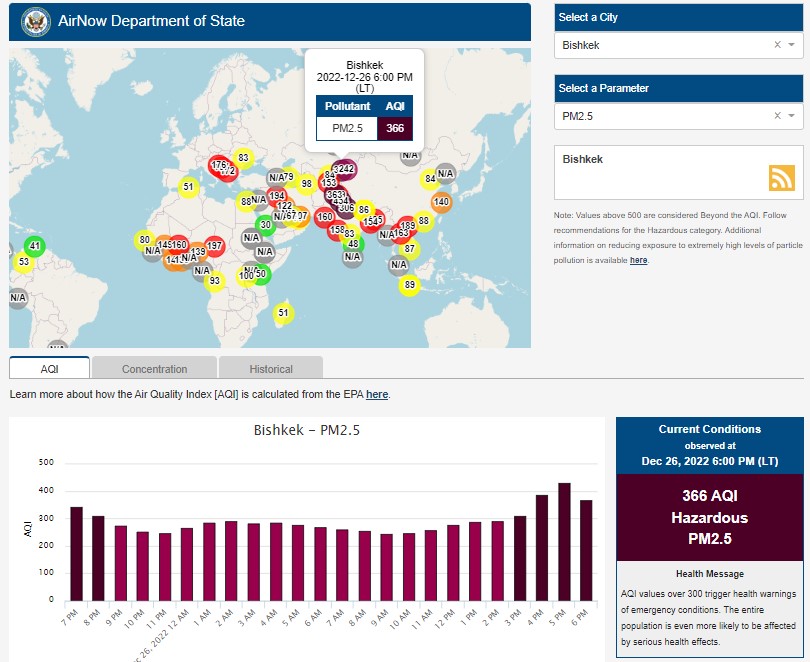Click the red map marker showing 197
Image resolution: width=810 pixels, height=662 pixels.
[x=214, y=246]
